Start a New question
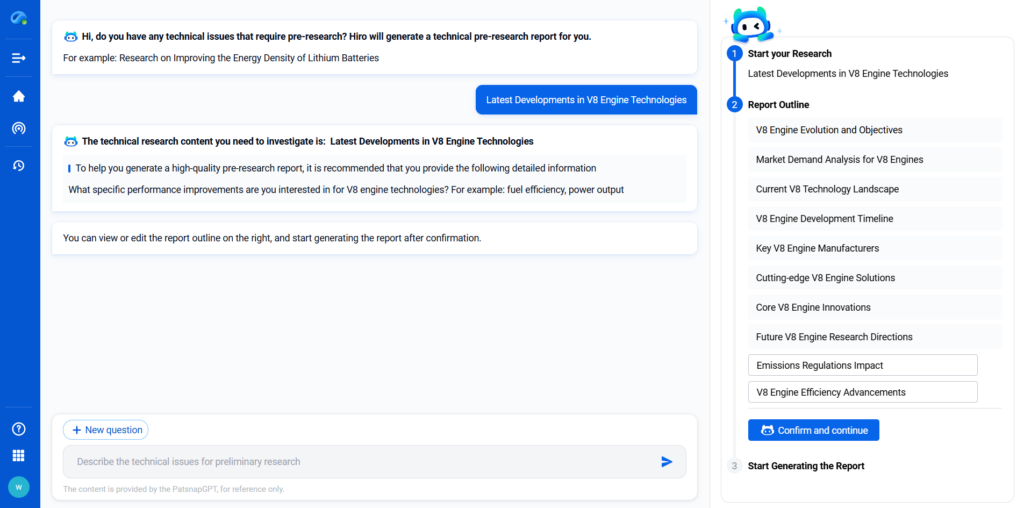The width and height of the screenshot is (1024, 508). point(106,430)
